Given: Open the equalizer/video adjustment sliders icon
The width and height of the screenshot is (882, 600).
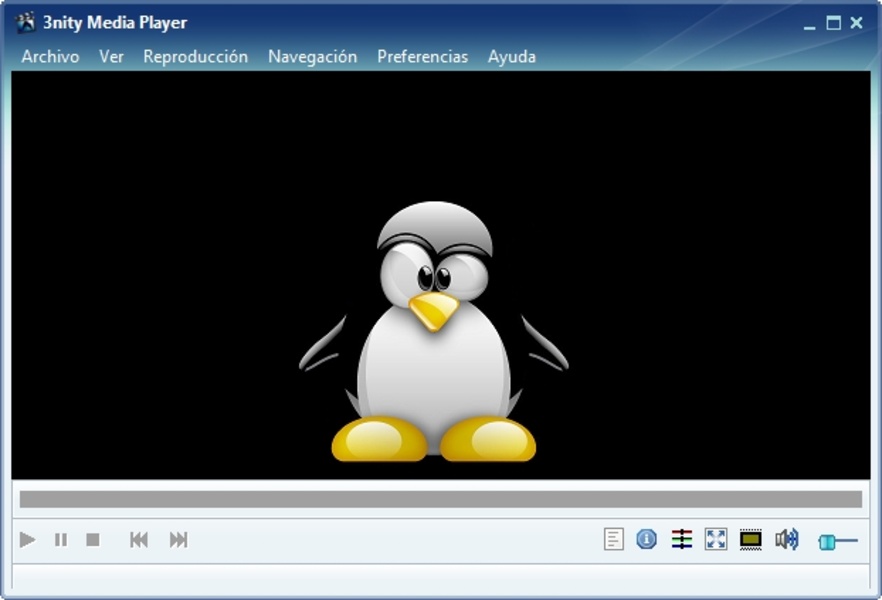Looking at the screenshot, I should pos(682,539).
